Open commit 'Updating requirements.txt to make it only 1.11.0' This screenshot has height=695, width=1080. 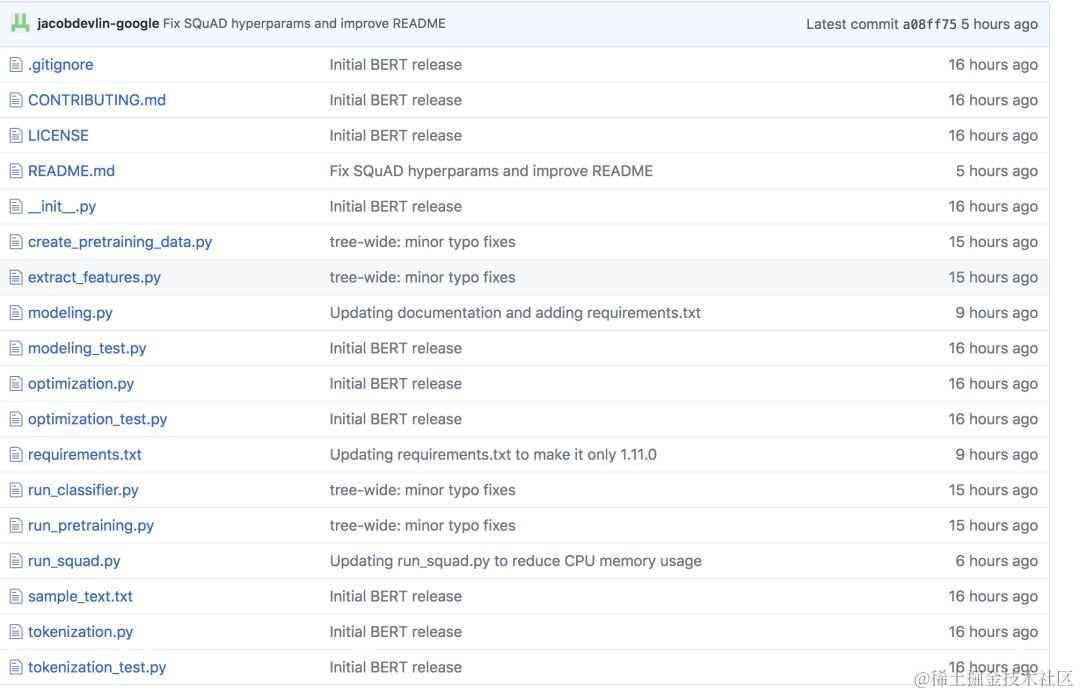[x=493, y=455]
